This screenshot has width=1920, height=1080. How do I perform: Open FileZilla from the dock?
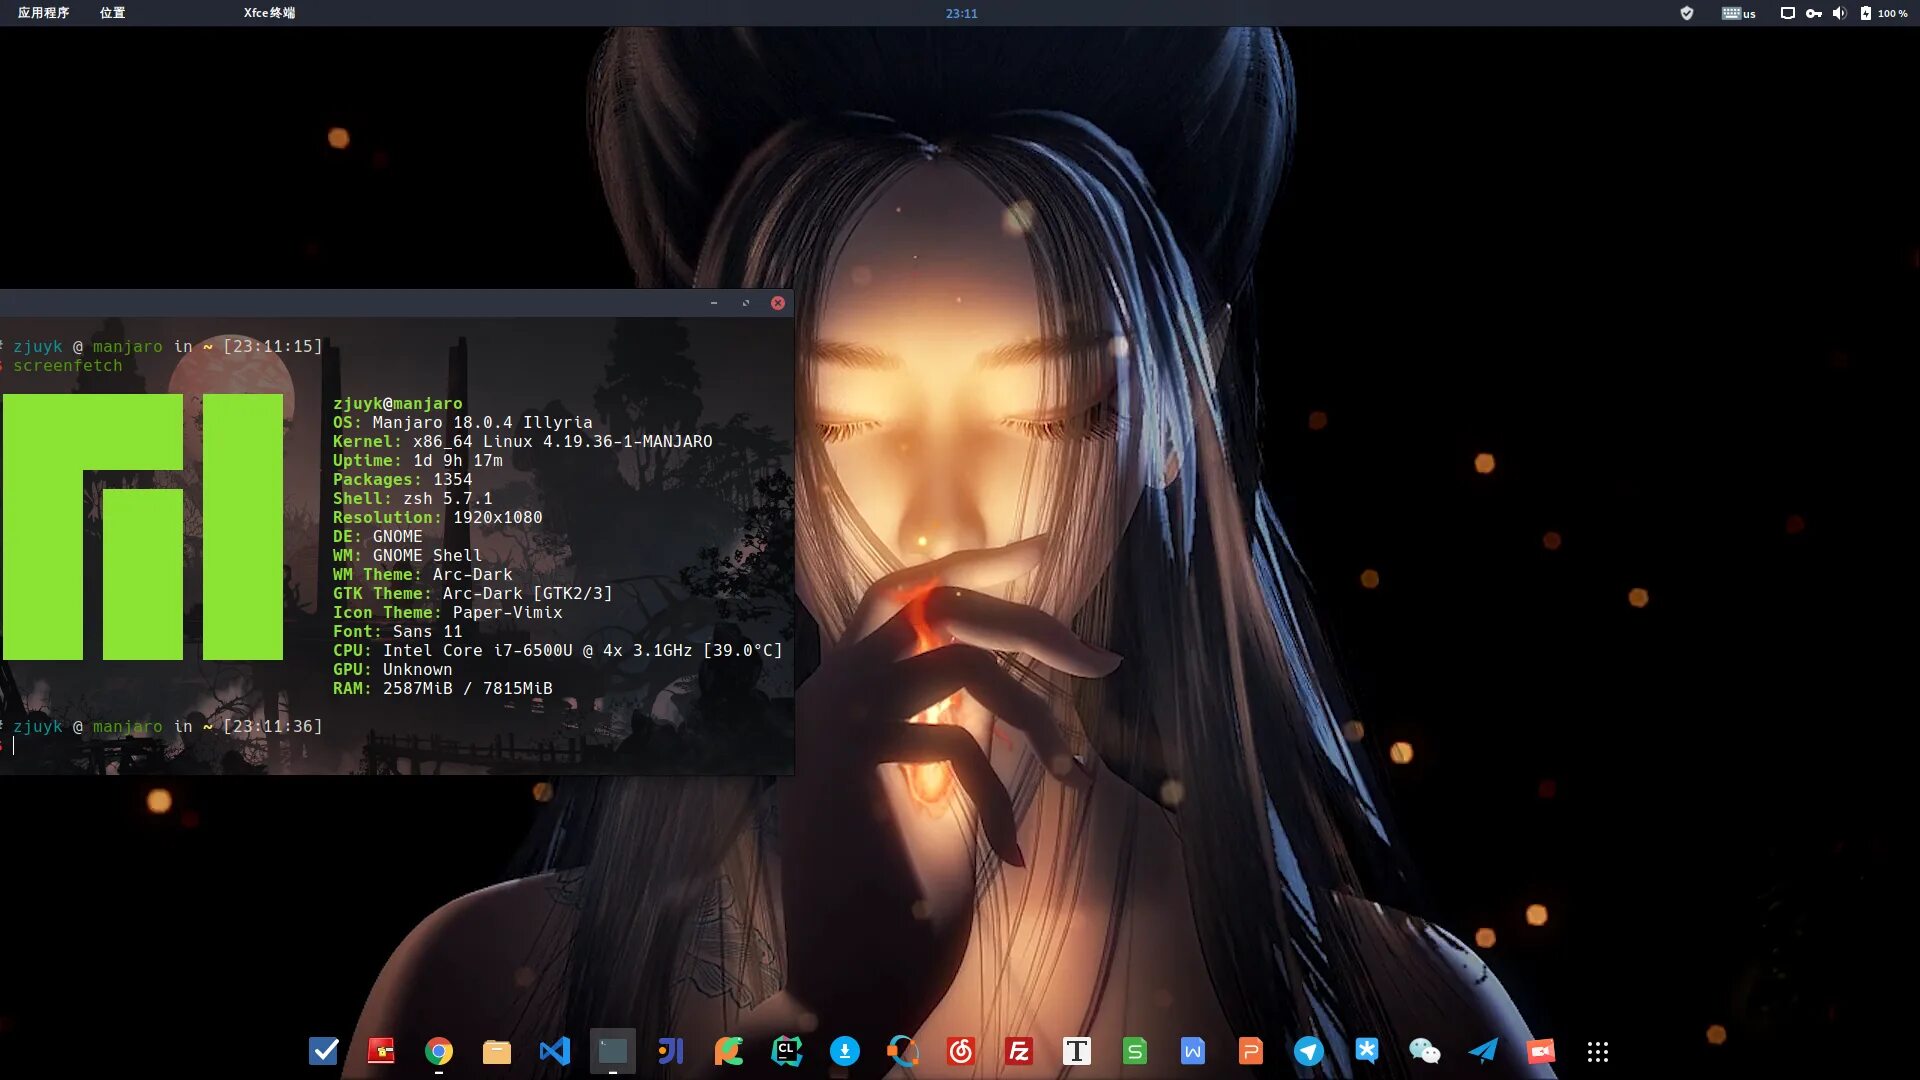pos(1019,1051)
